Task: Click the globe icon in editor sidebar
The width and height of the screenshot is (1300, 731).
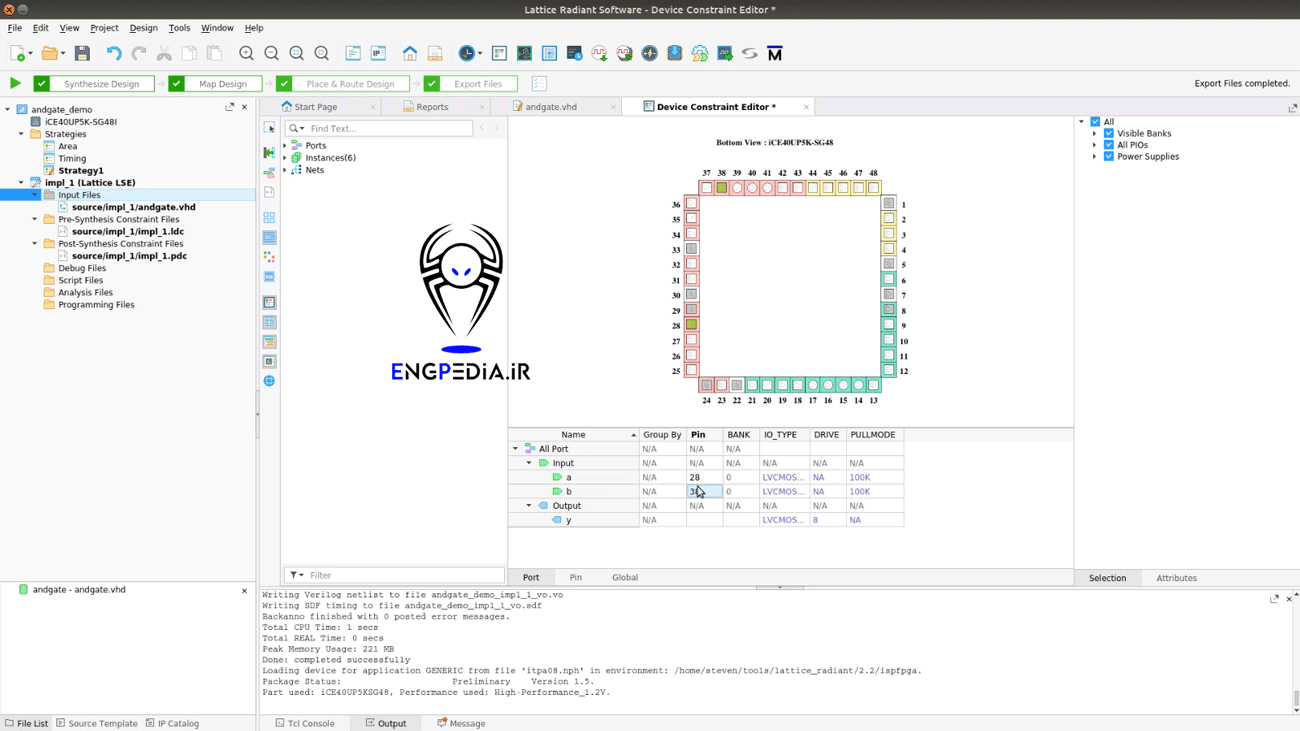Action: point(269,381)
